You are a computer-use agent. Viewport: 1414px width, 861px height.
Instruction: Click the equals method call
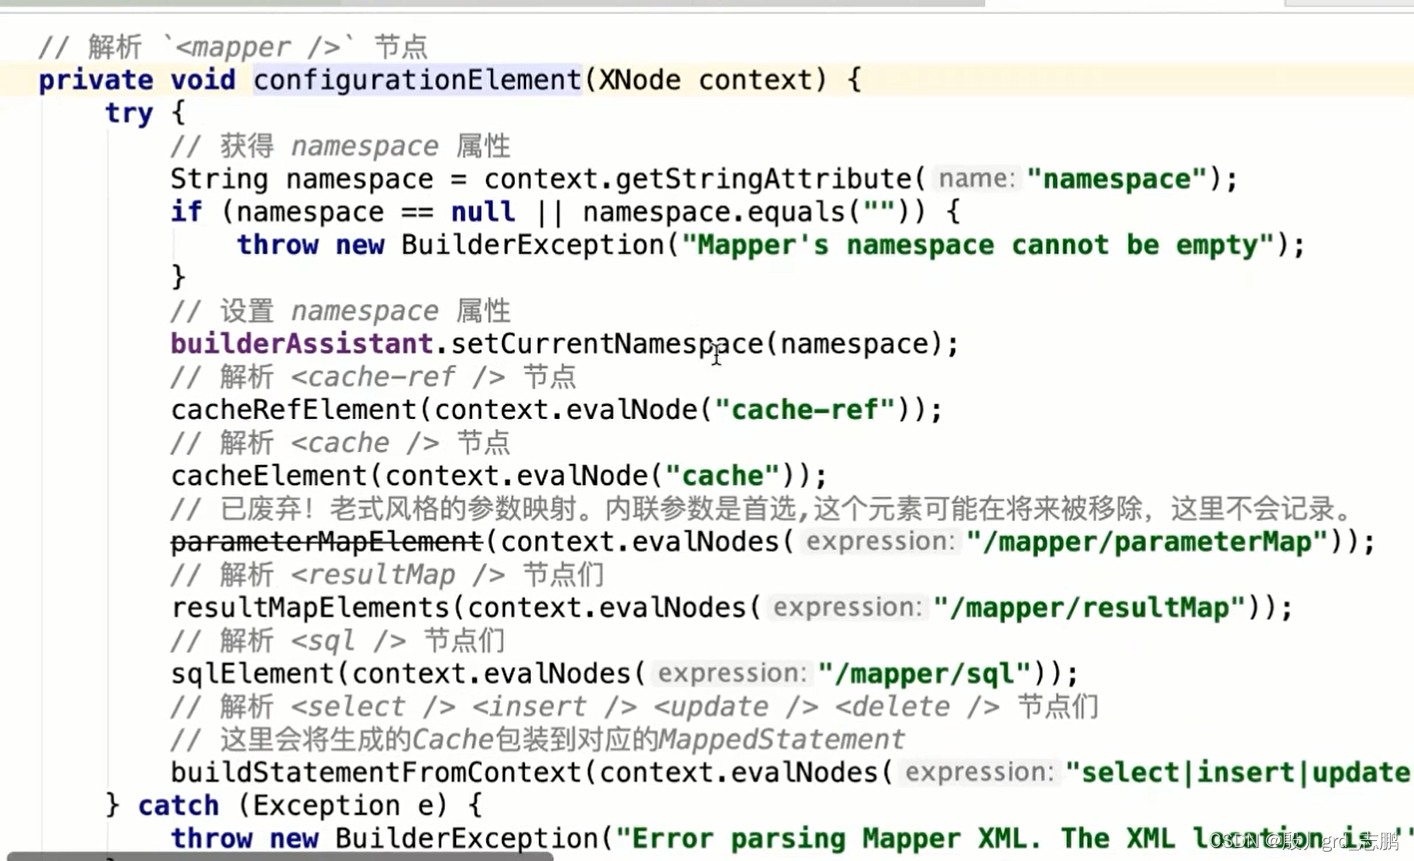tap(797, 212)
